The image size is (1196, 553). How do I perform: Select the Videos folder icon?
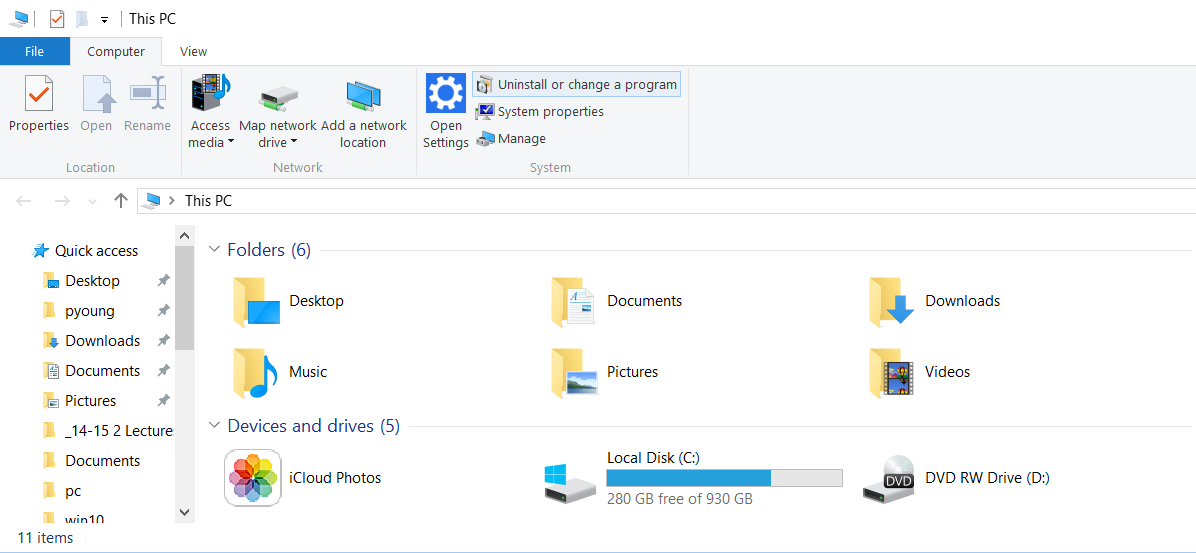click(x=892, y=373)
